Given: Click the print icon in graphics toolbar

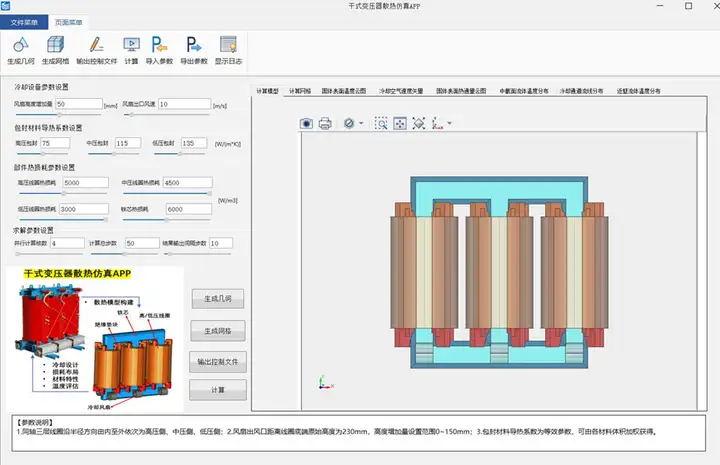Looking at the screenshot, I should (x=325, y=123).
